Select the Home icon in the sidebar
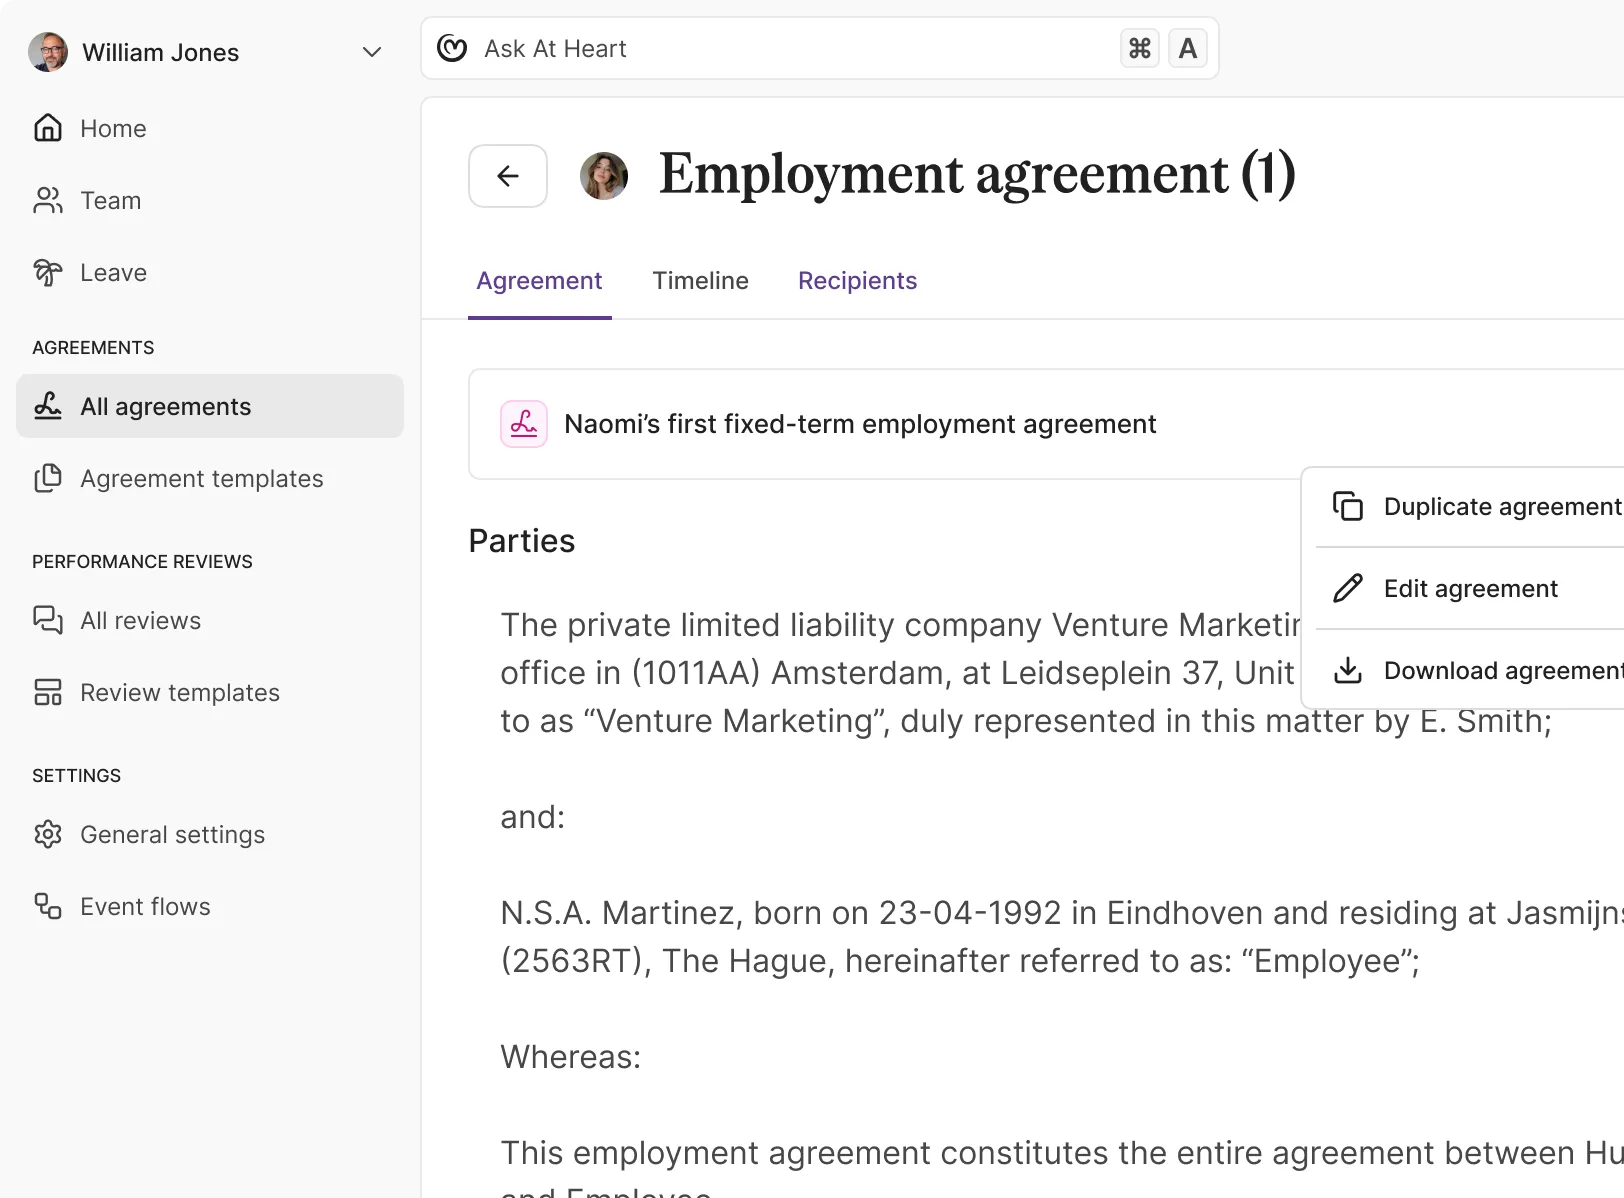Image resolution: width=1624 pixels, height=1198 pixels. [47, 128]
